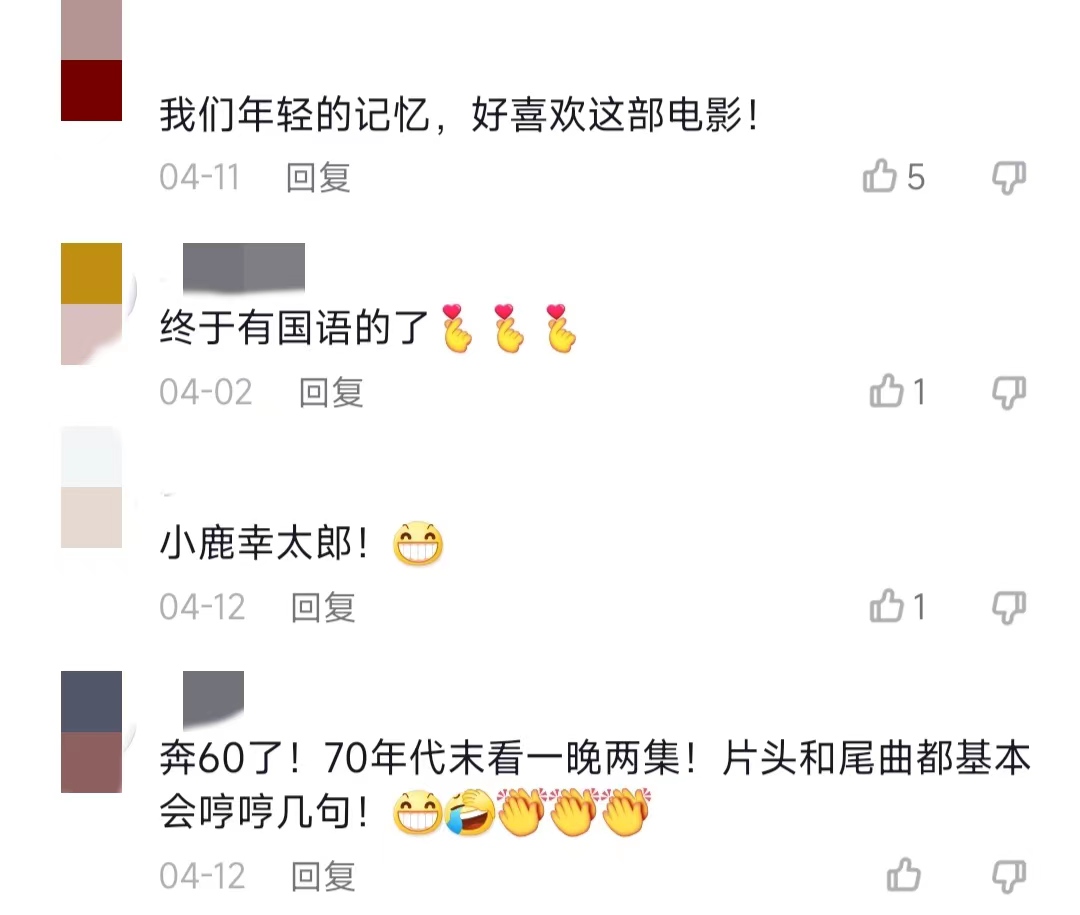The height and width of the screenshot is (915, 1080).
Task: Reply to the 04-11 comment via 回复
Action: [x=318, y=178]
